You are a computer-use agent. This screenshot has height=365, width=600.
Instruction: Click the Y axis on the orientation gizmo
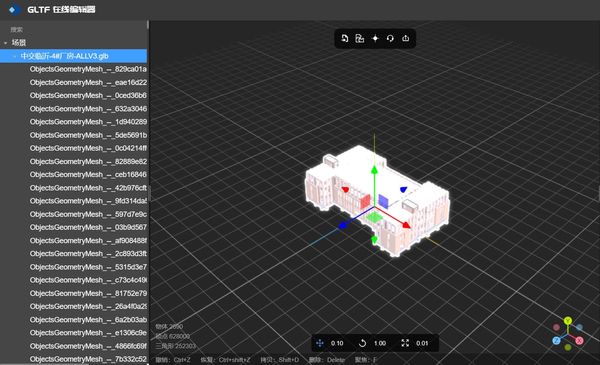pos(568,321)
